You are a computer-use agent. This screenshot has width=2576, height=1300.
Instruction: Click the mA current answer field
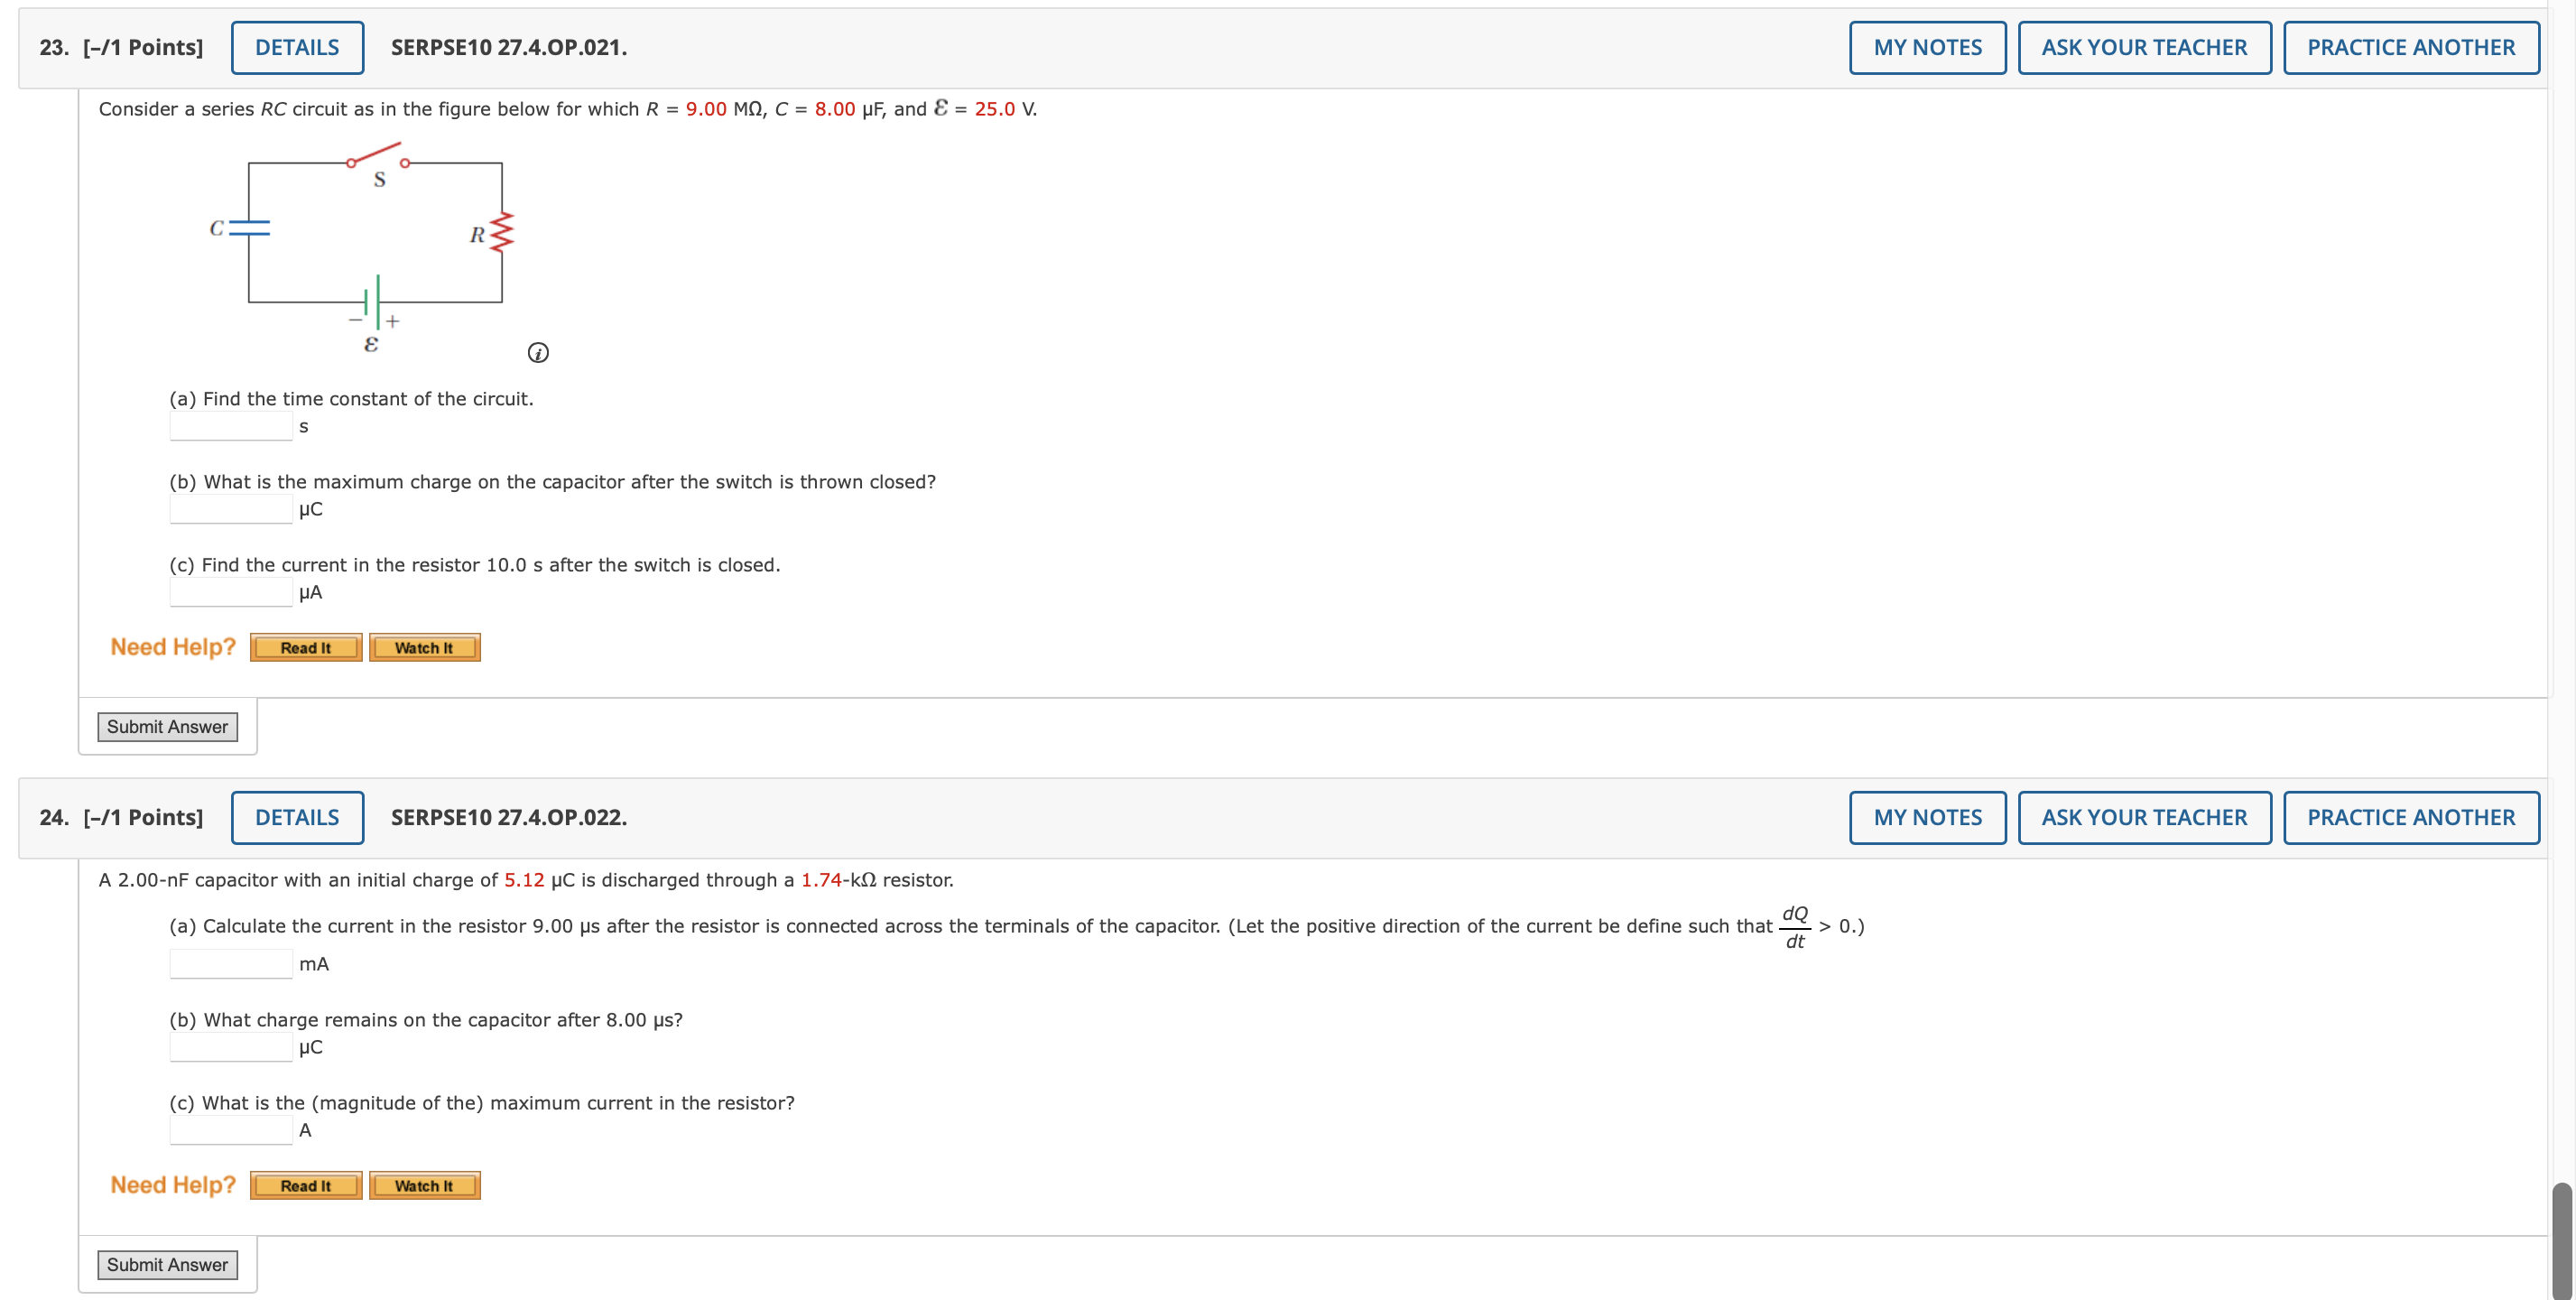pyautogui.click(x=231, y=964)
